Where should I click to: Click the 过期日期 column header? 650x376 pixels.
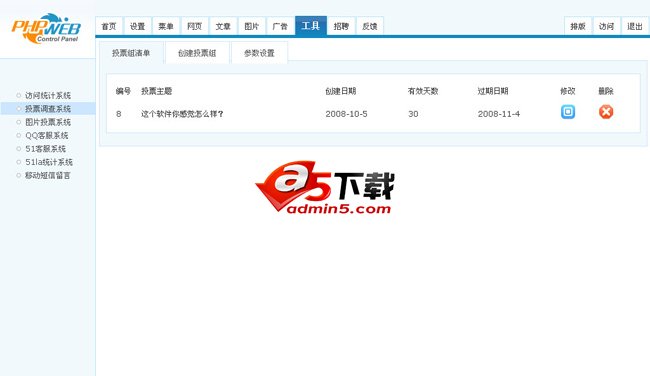coord(493,91)
